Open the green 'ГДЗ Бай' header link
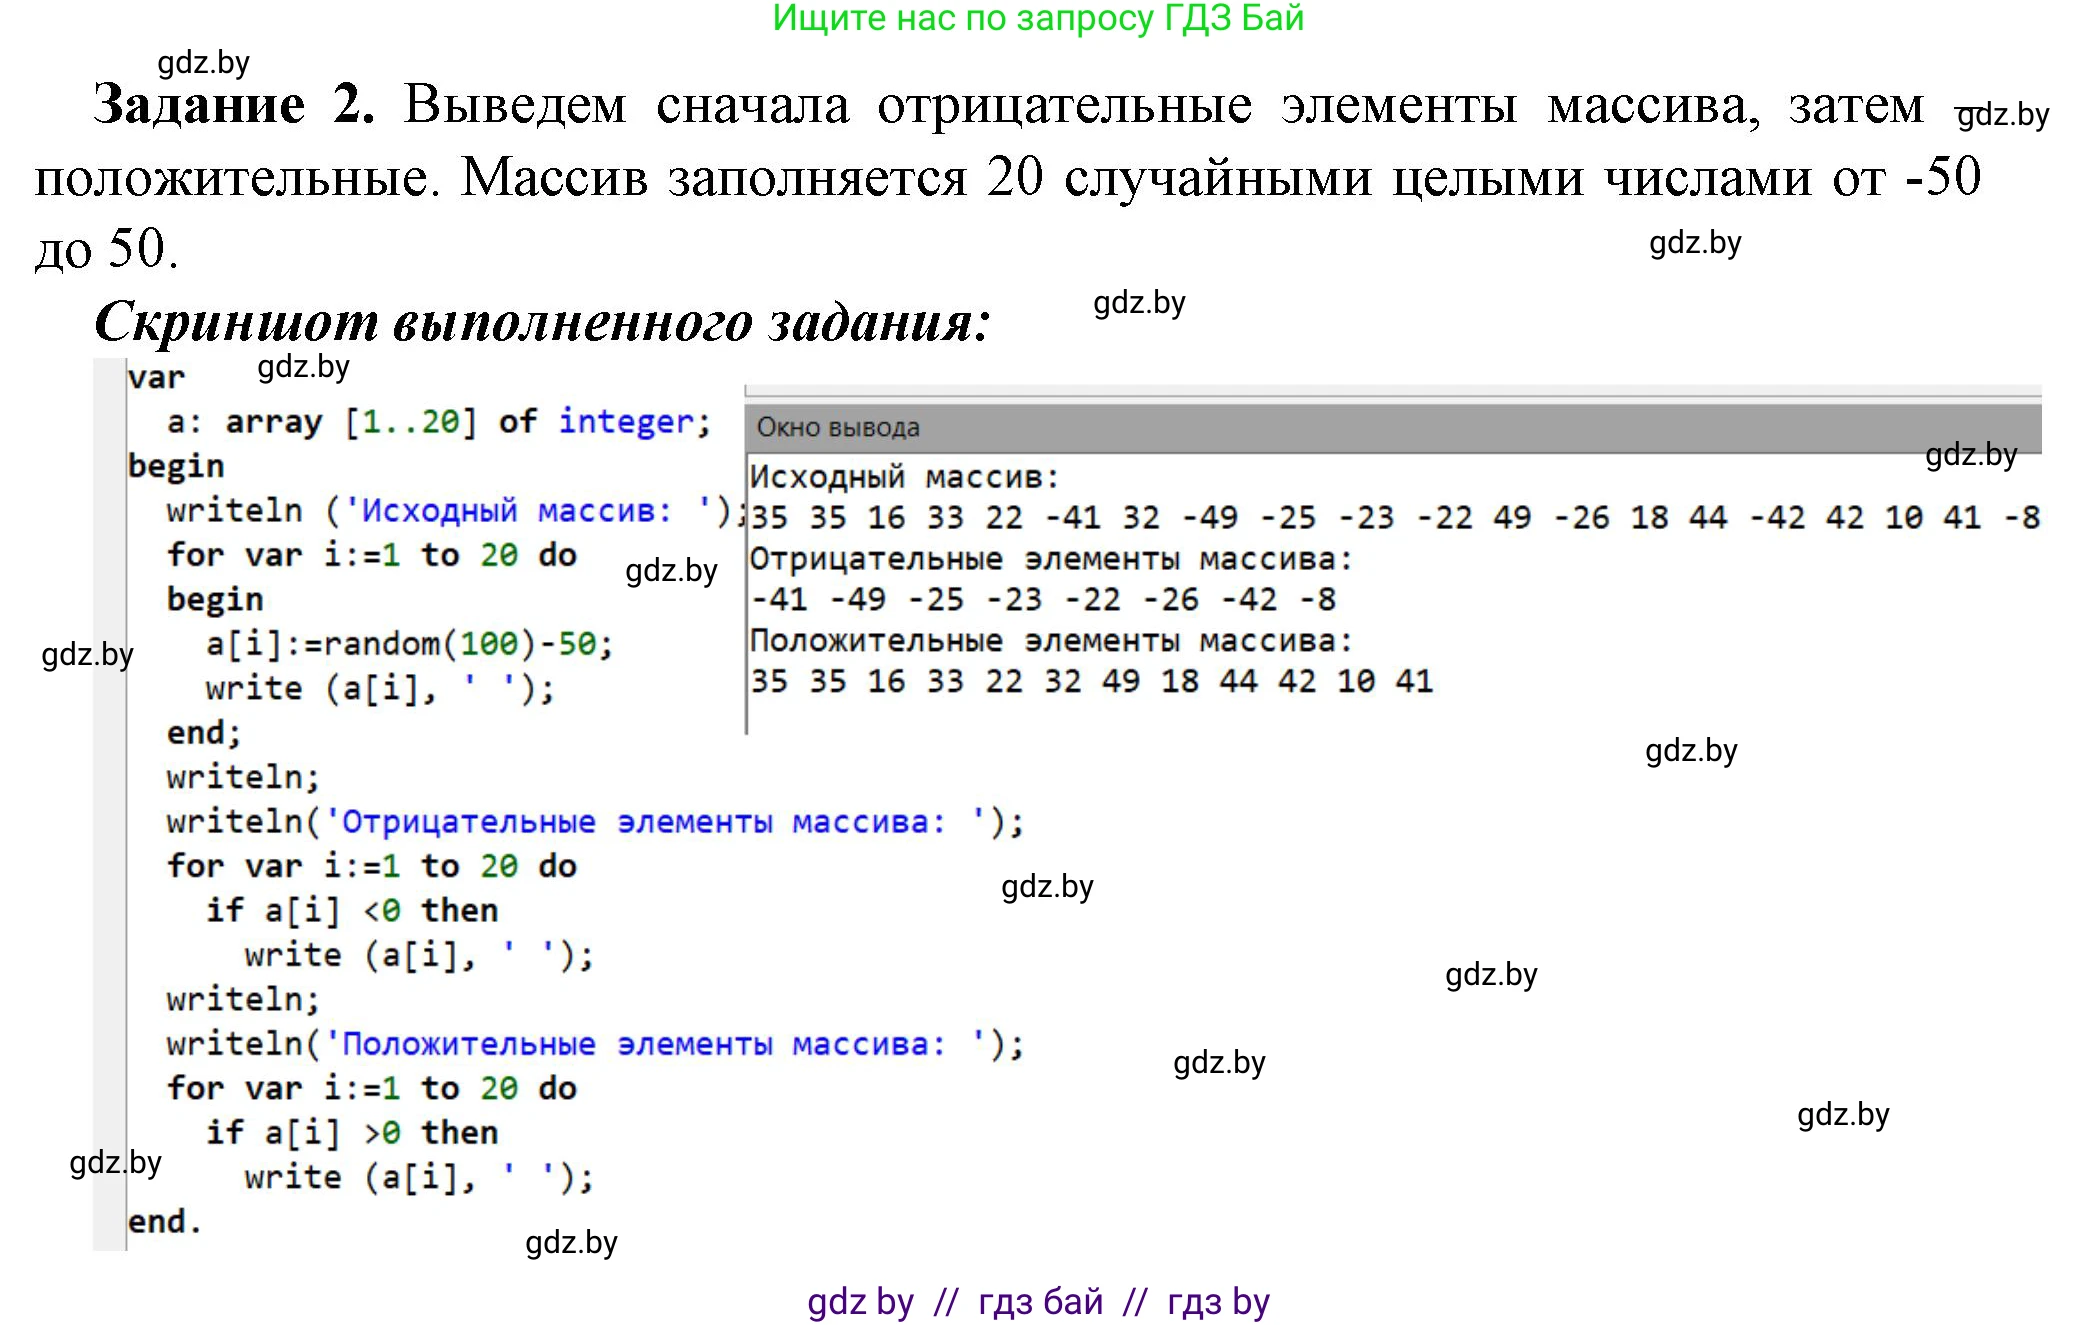The height and width of the screenshot is (1325, 2080). (x=1040, y=18)
